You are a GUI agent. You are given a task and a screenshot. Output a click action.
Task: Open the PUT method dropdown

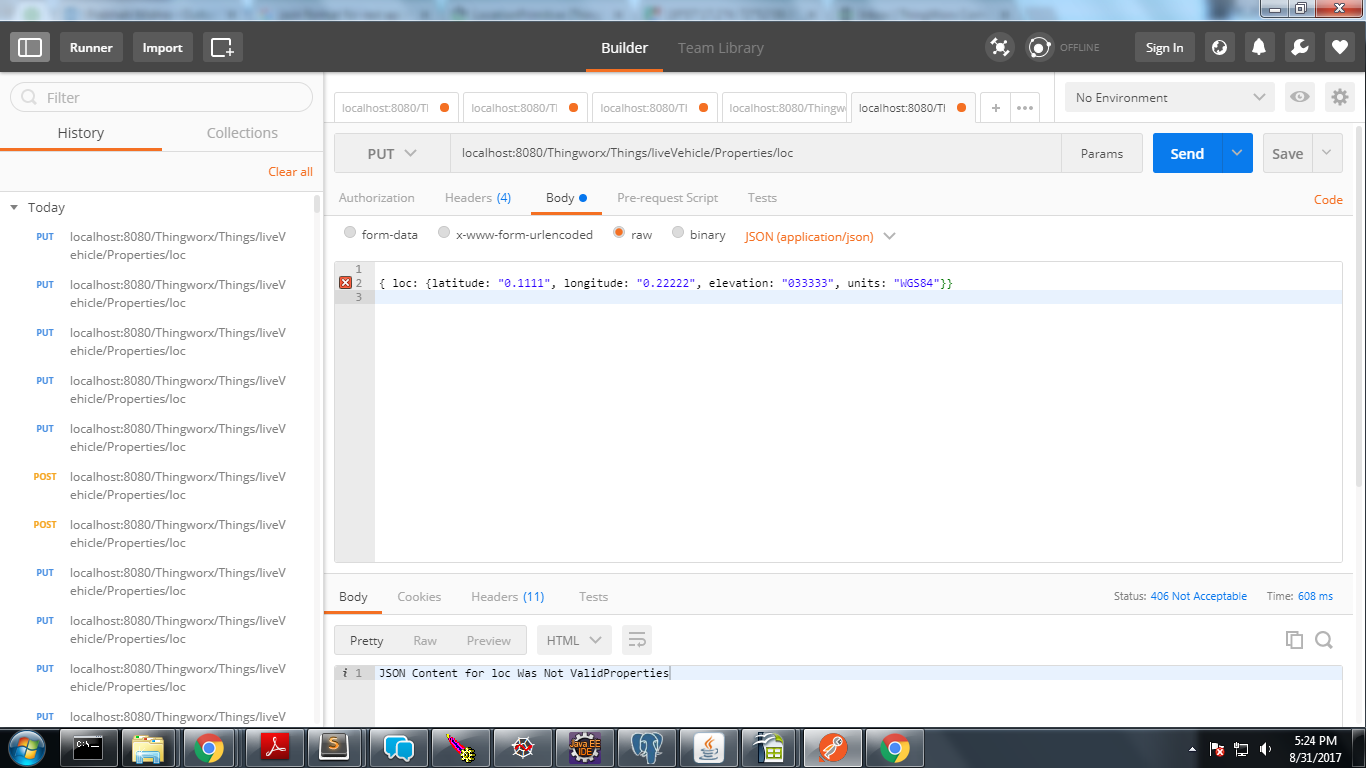point(392,154)
